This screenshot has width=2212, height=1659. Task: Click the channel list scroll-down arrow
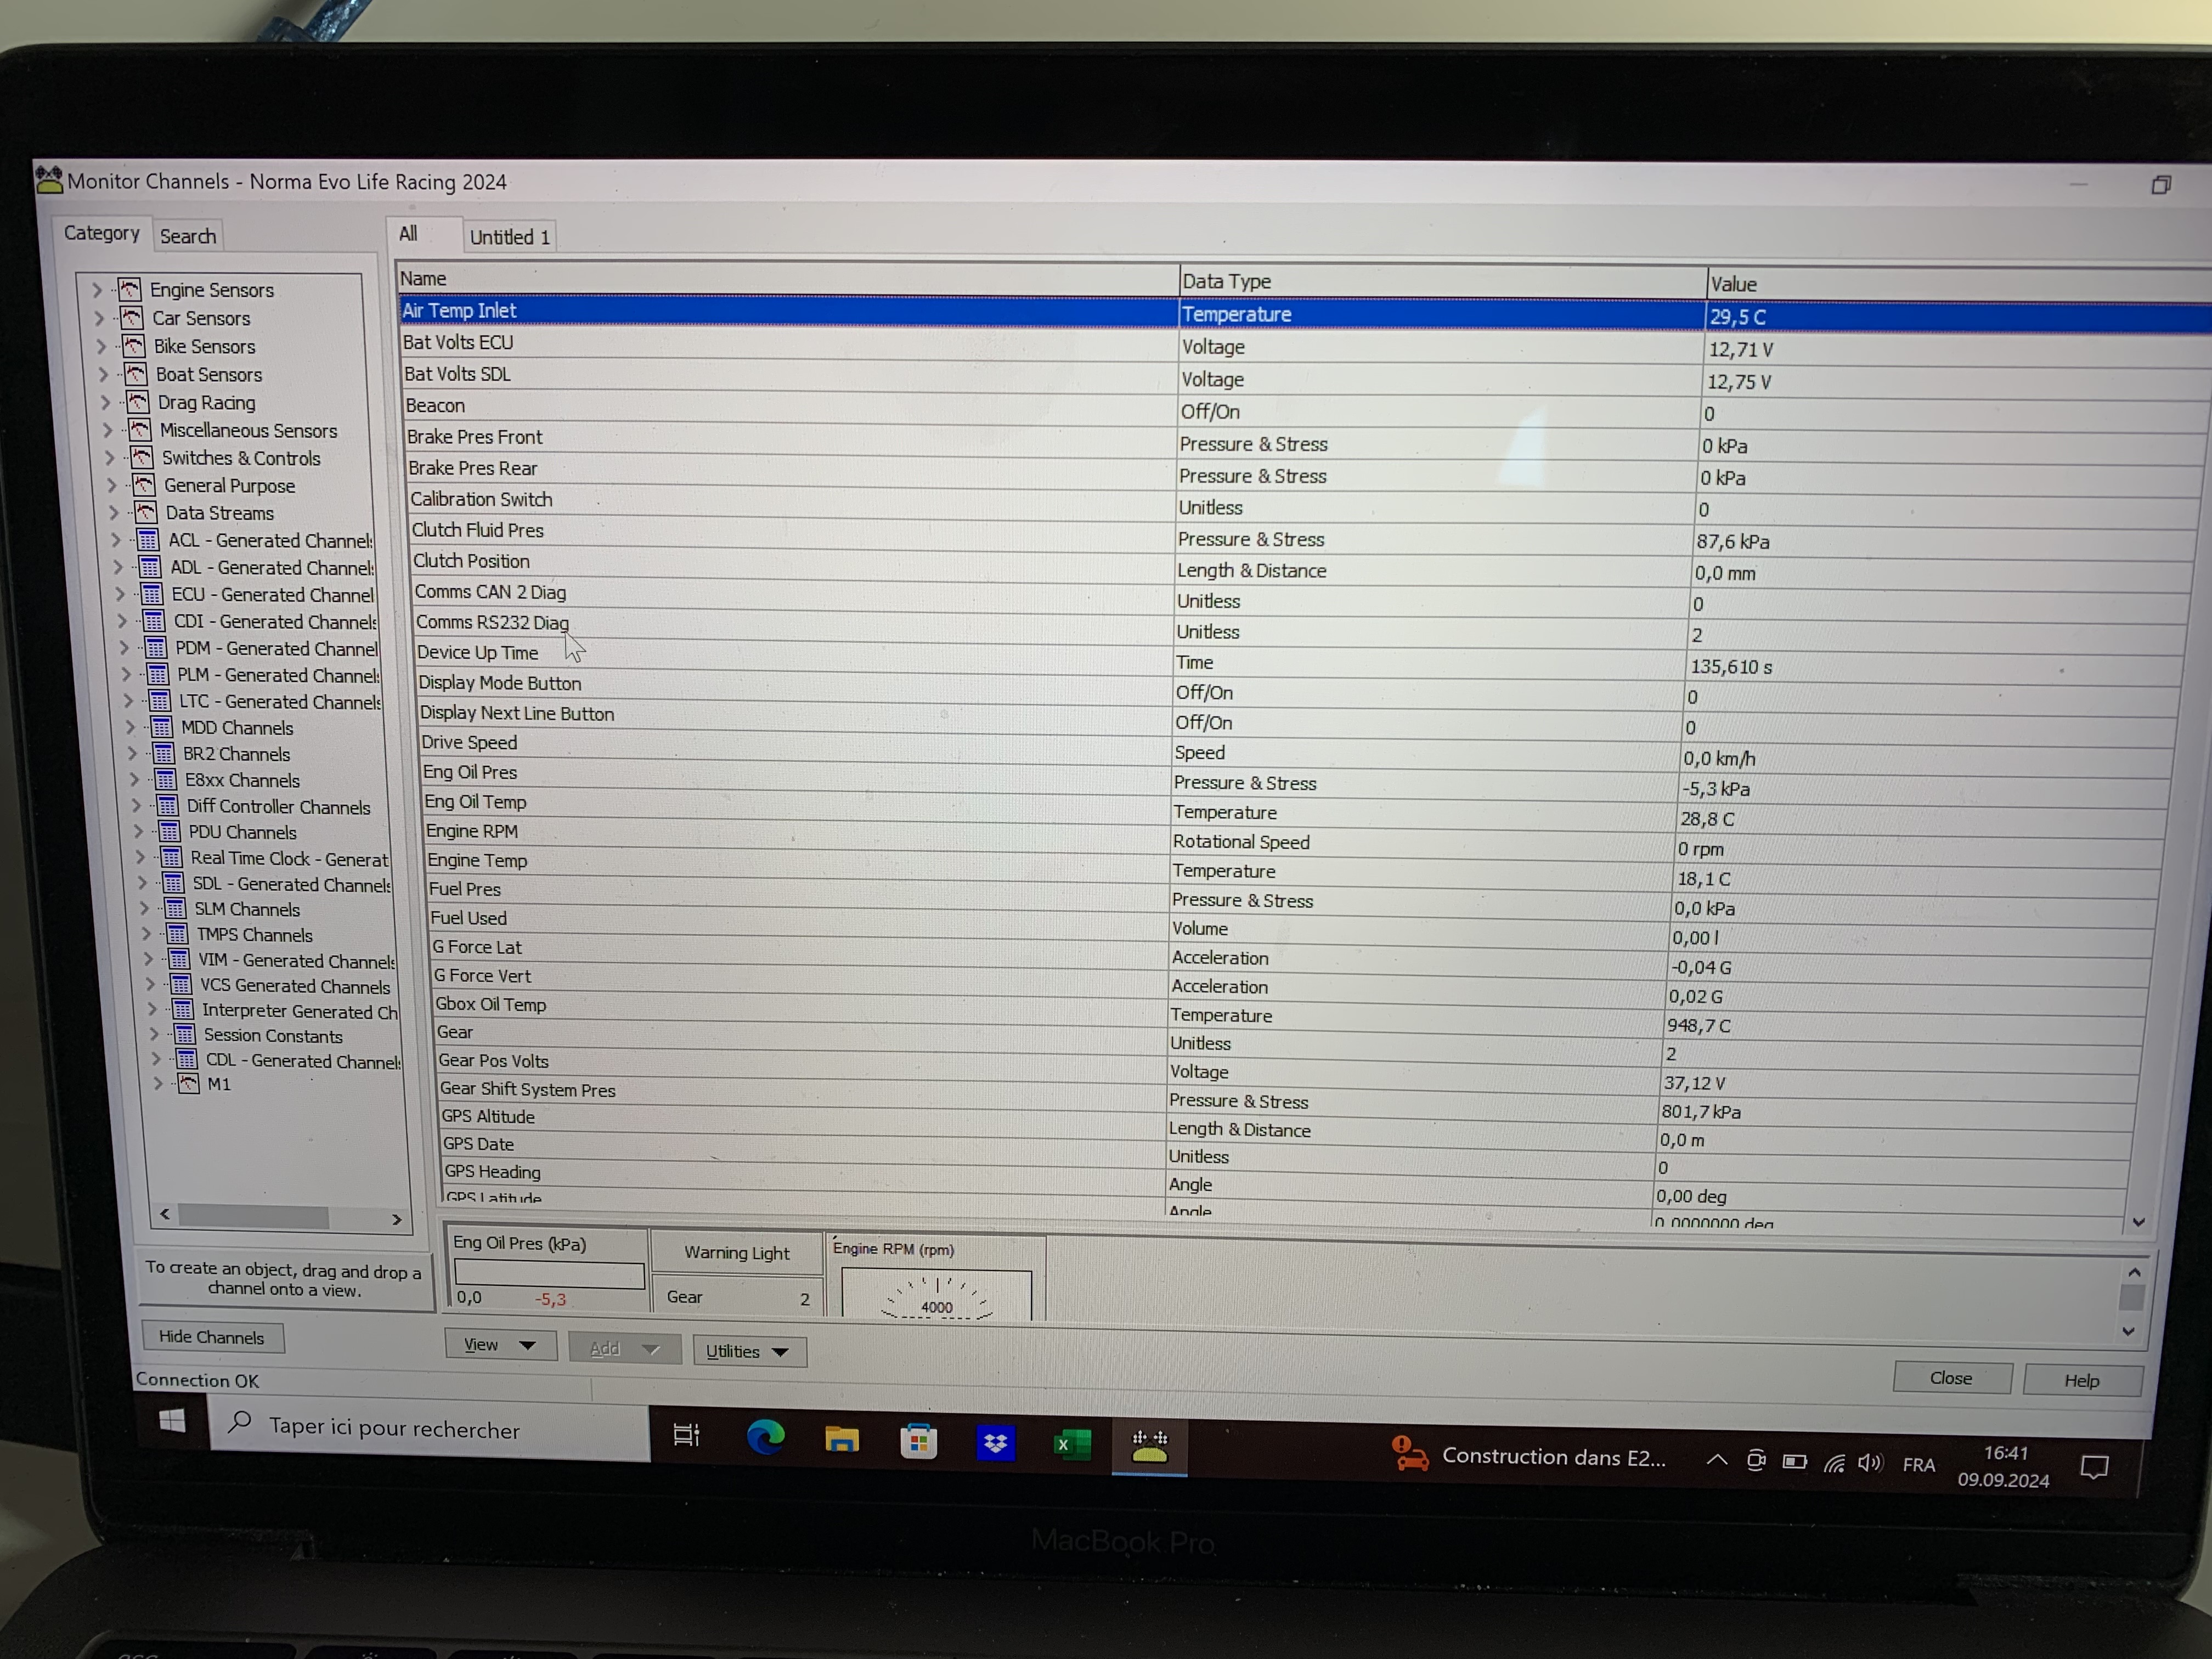pos(2138,1222)
